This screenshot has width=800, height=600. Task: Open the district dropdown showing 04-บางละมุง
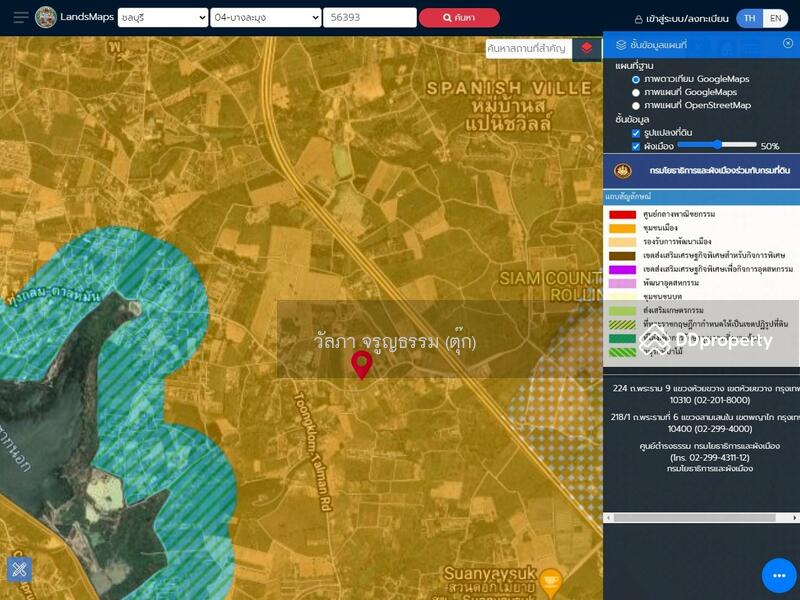(x=266, y=18)
